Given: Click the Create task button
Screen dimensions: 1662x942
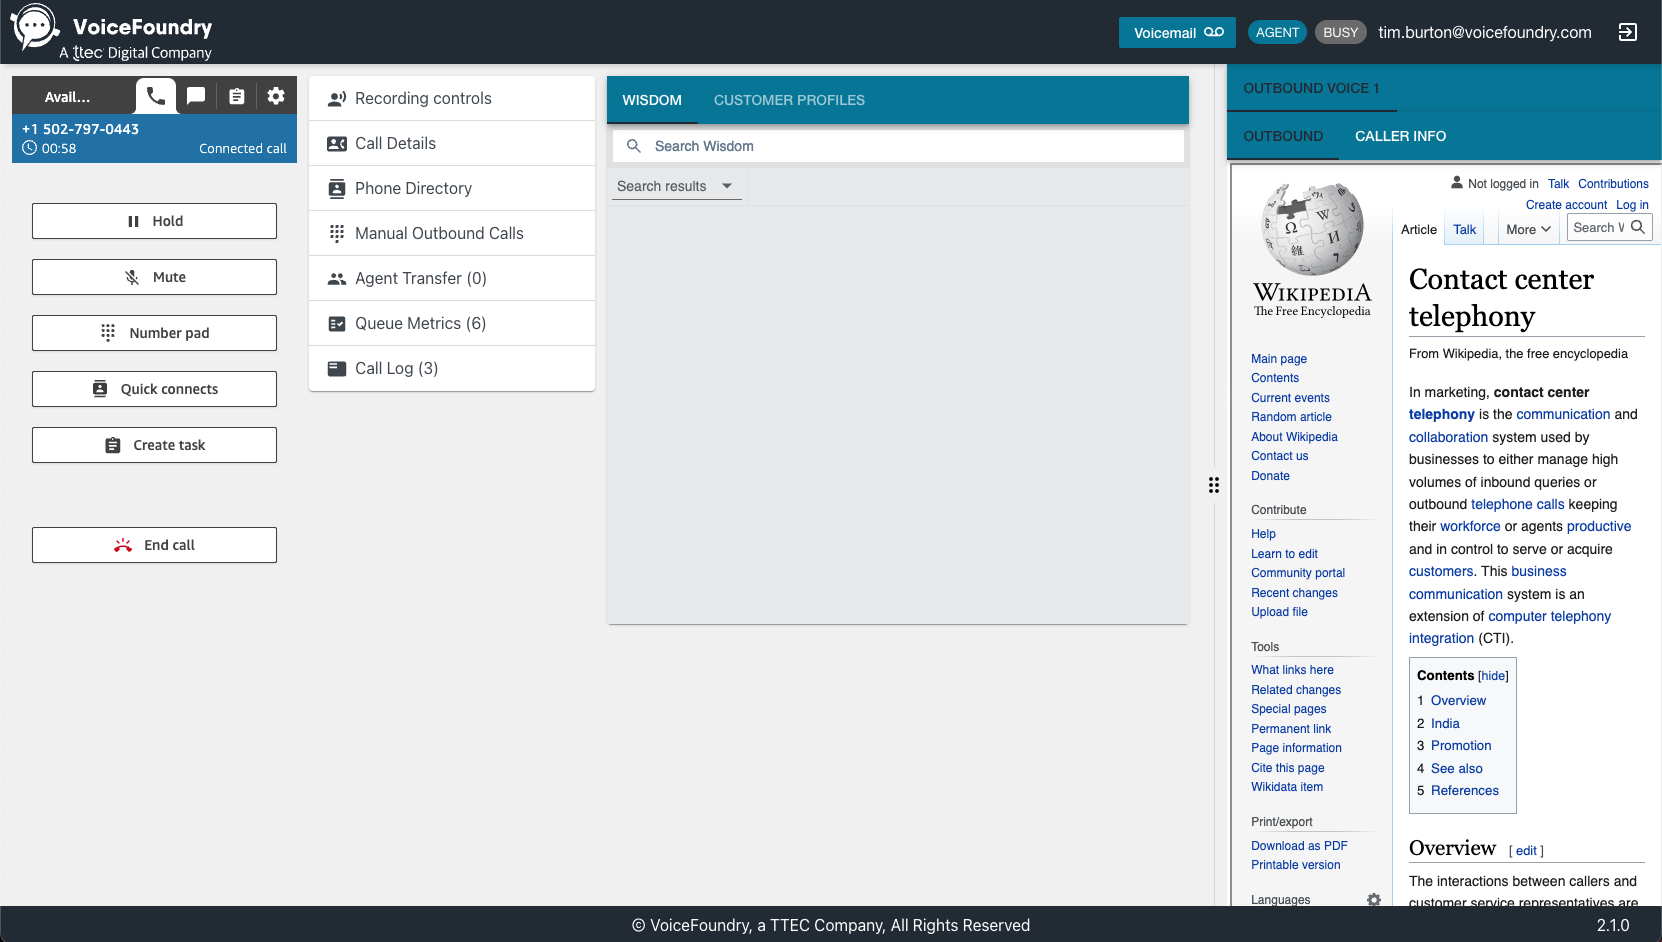Looking at the screenshot, I should tap(154, 445).
